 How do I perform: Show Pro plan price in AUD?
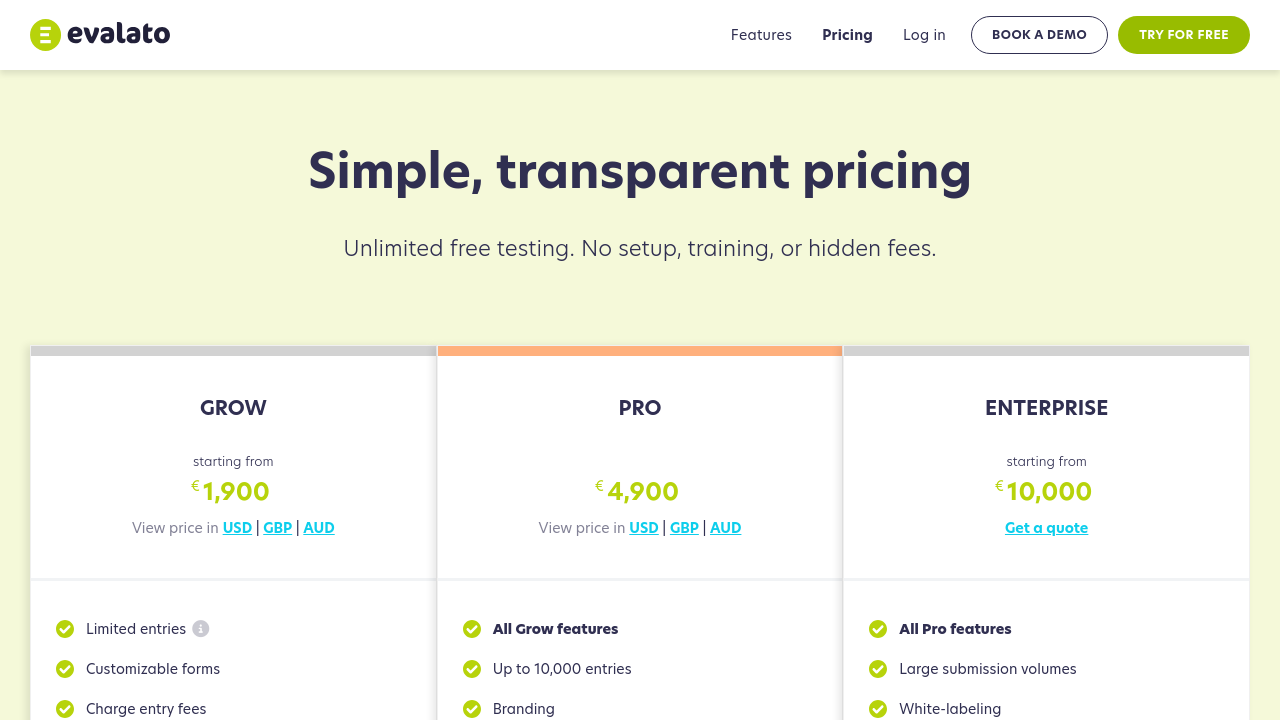[x=726, y=528]
